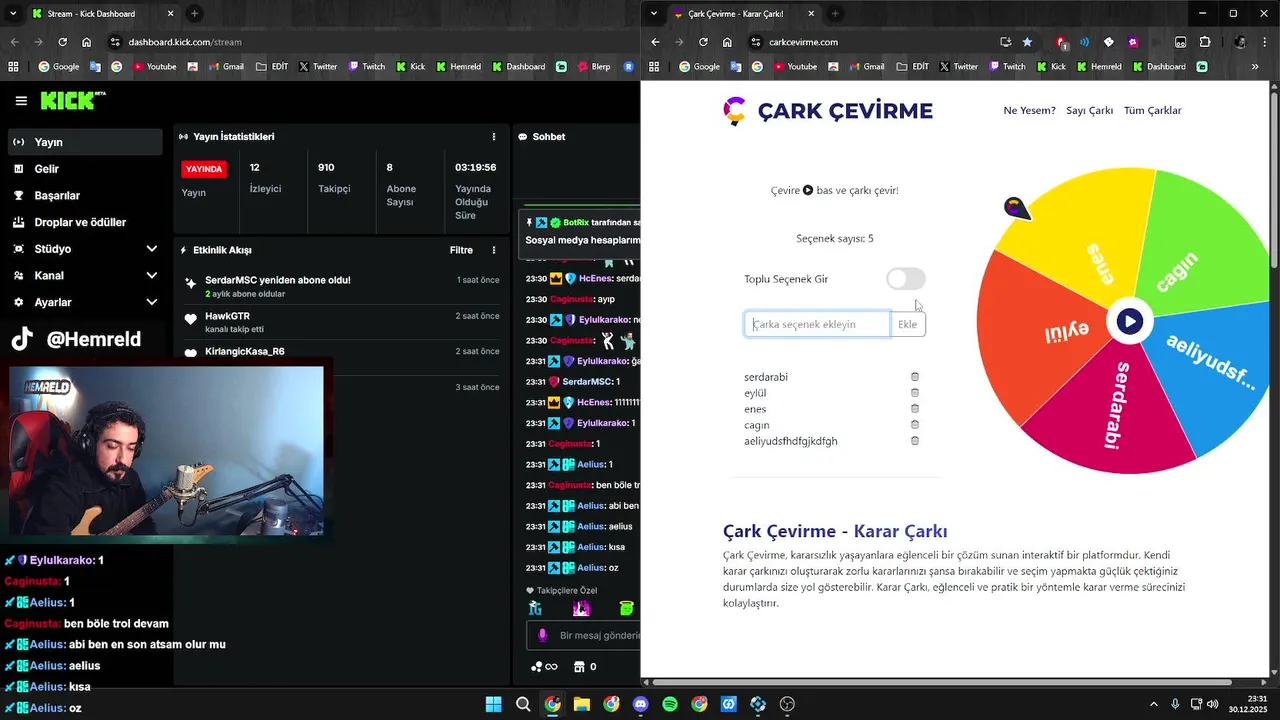This screenshot has height=720, width=1280.
Task: Show hidden bookmarks in Çark window
Action: click(x=1255, y=67)
